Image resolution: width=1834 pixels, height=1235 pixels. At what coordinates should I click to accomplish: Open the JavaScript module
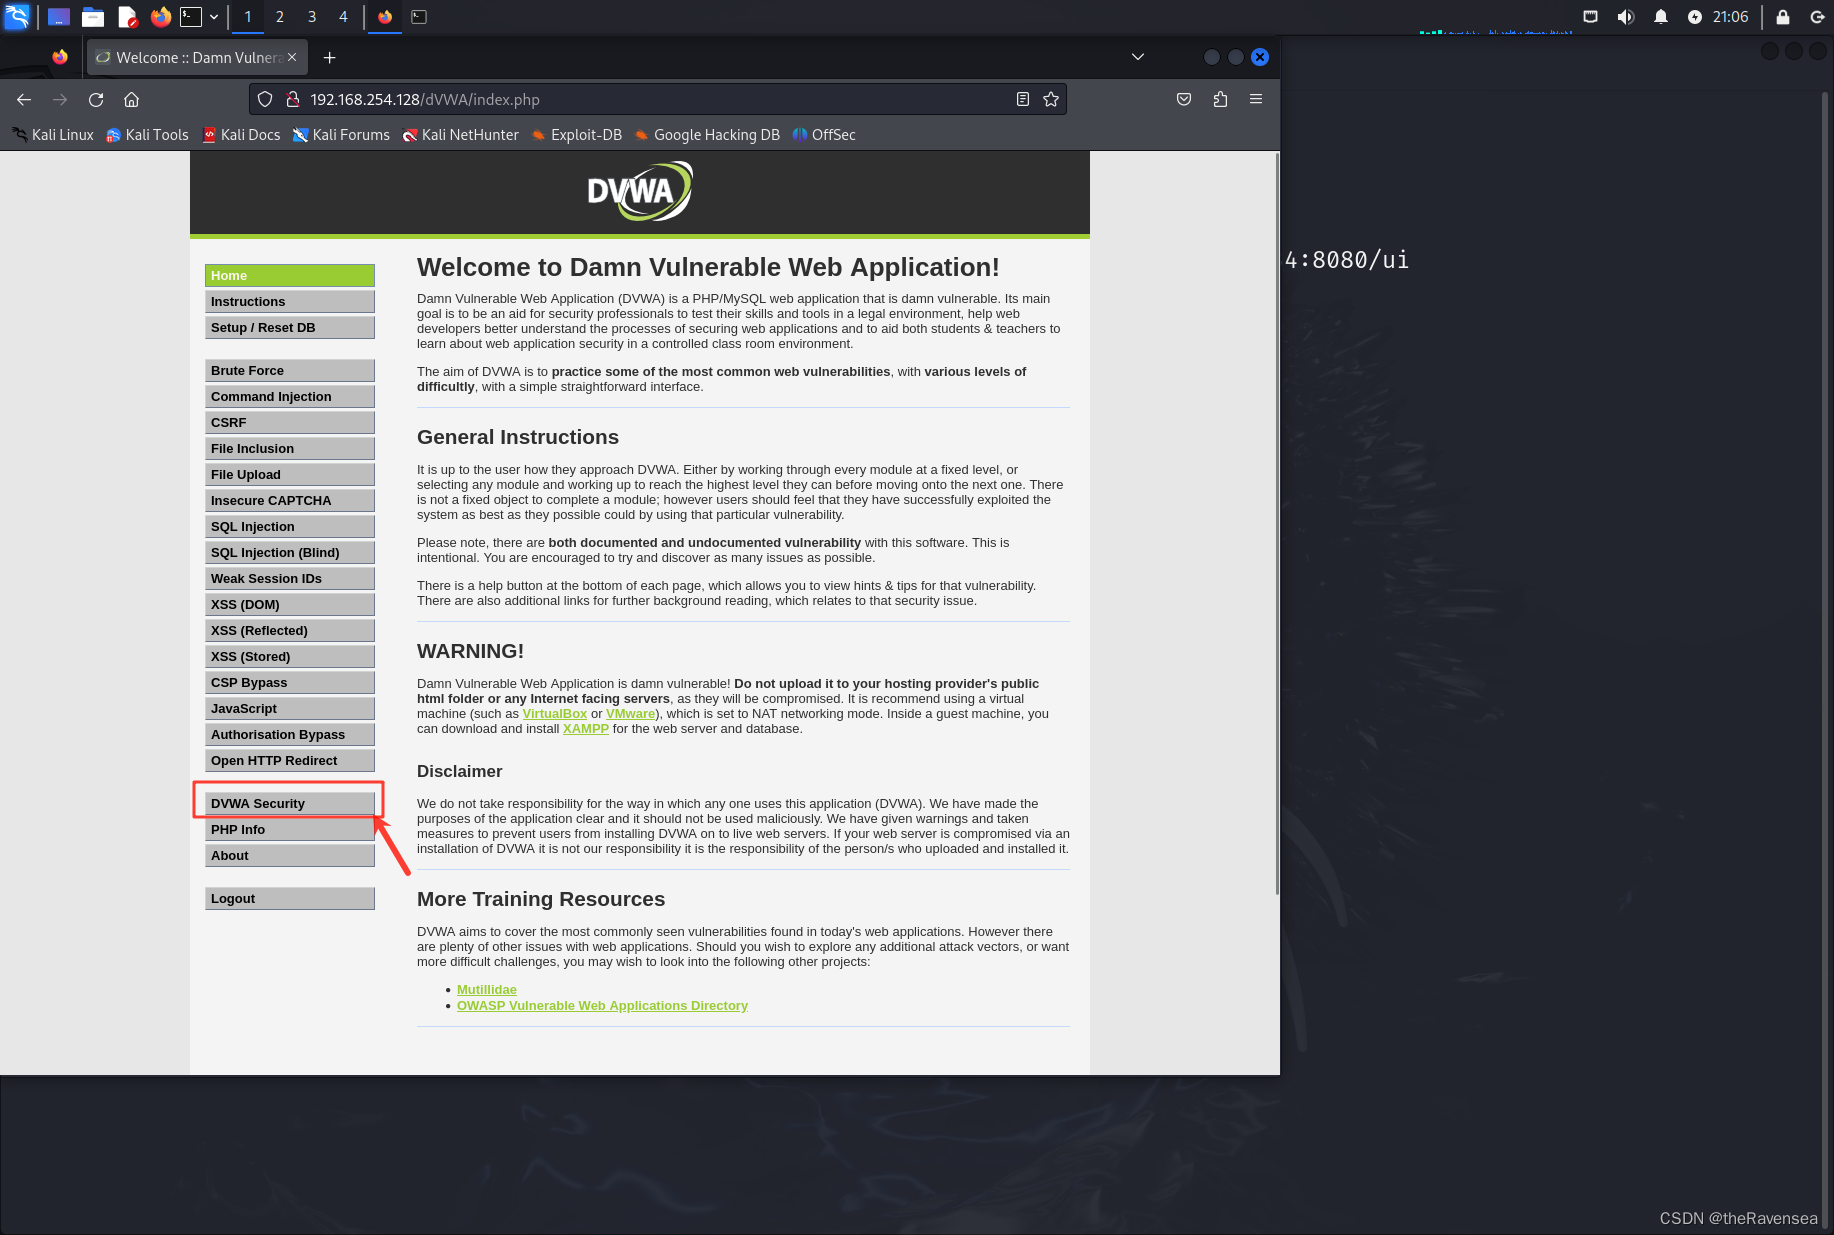coord(290,709)
